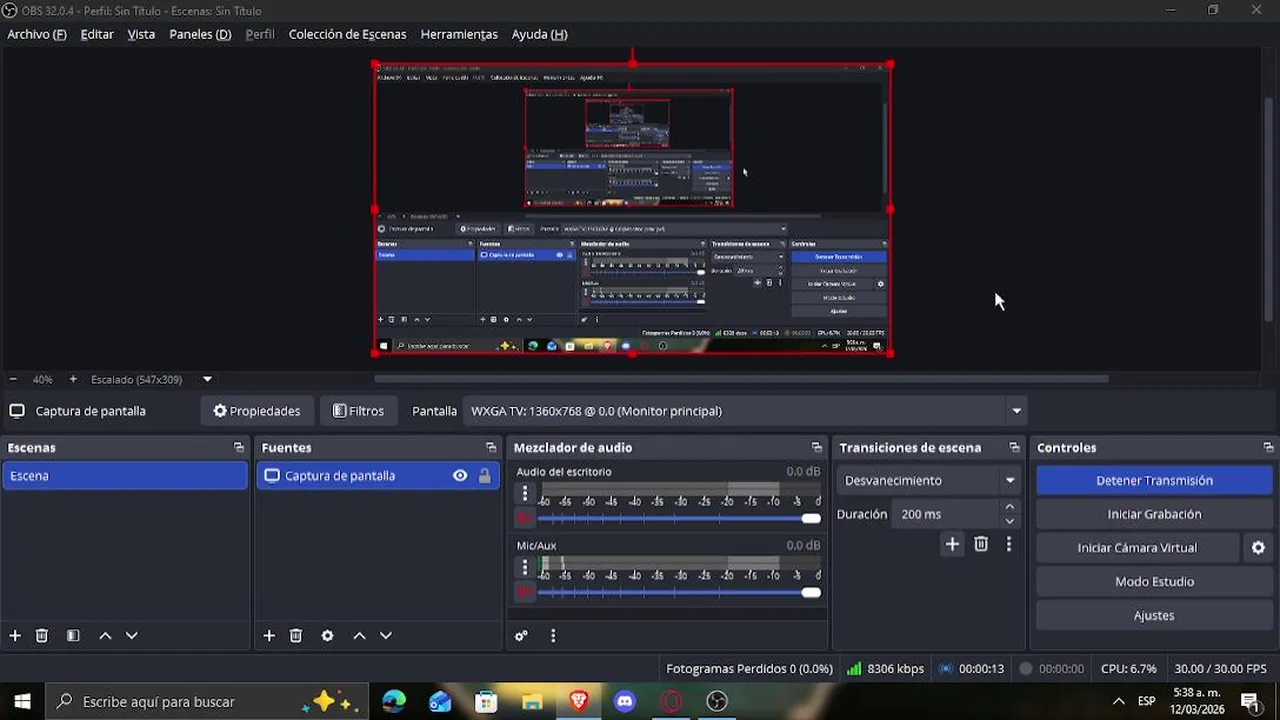Delete selected scene with trash icon
The image size is (1280, 720).
[42, 636]
